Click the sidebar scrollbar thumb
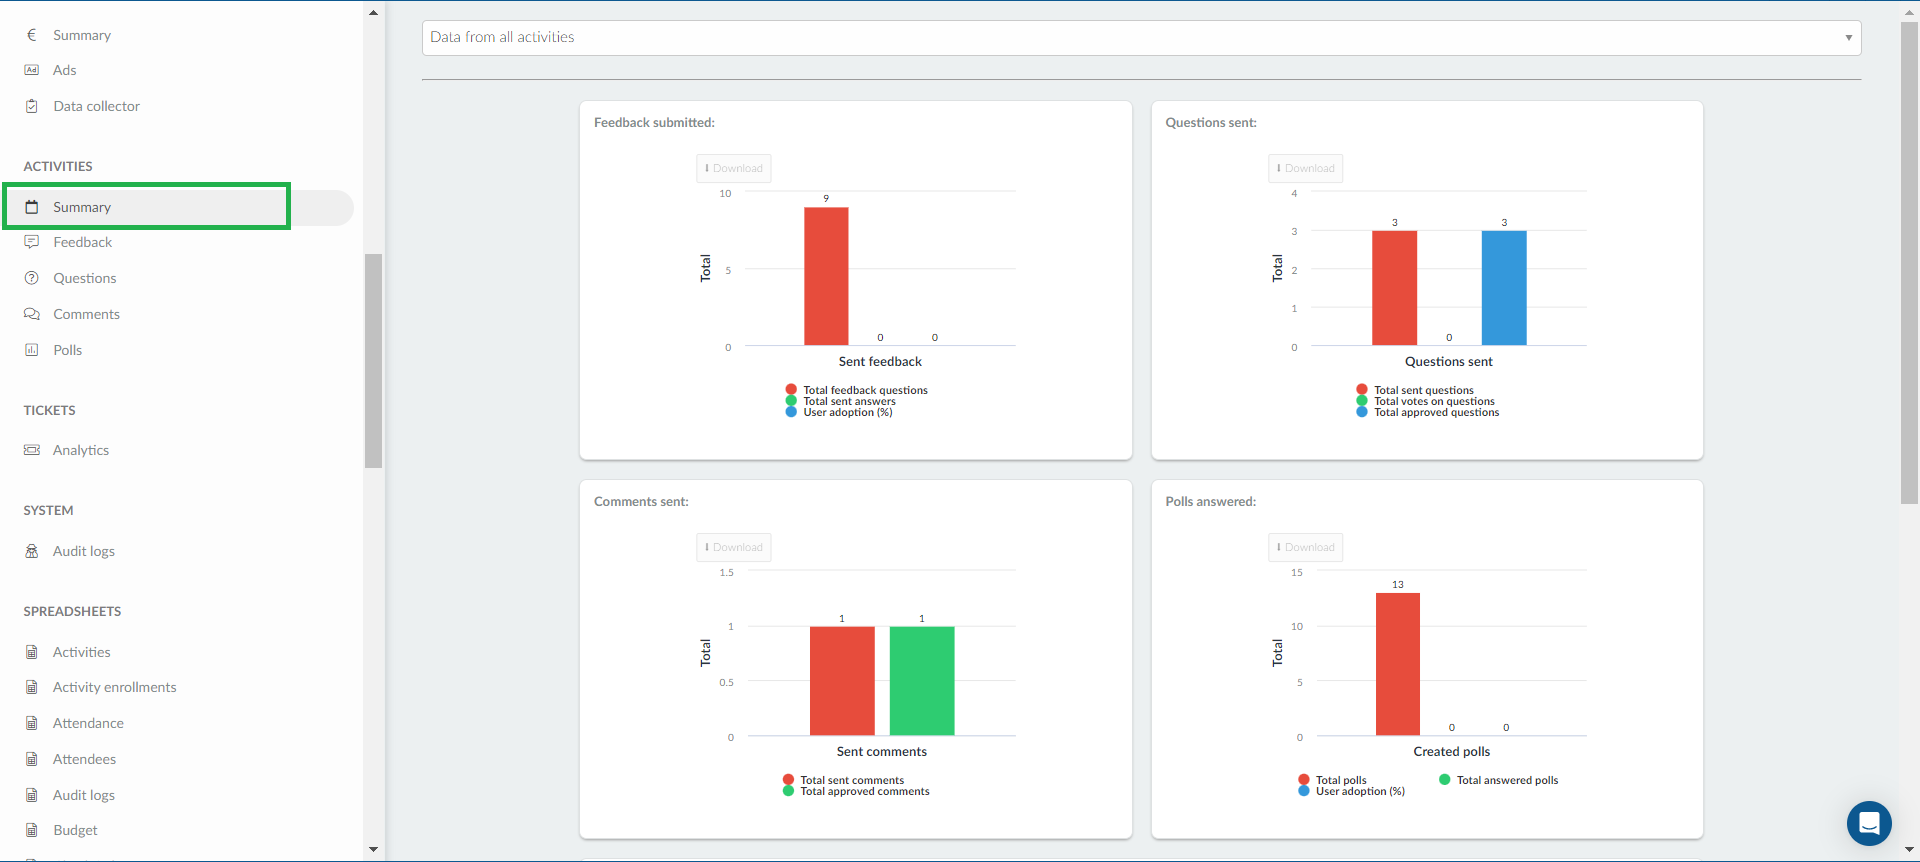 point(373,360)
